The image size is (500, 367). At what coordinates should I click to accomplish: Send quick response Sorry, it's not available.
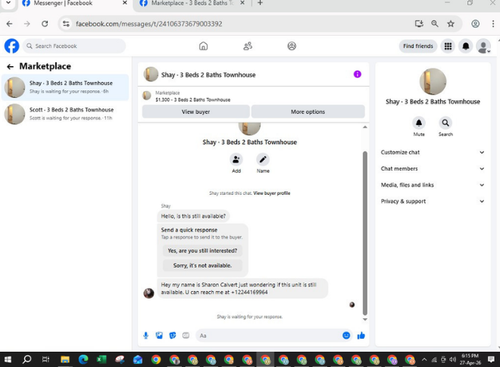click(x=202, y=266)
